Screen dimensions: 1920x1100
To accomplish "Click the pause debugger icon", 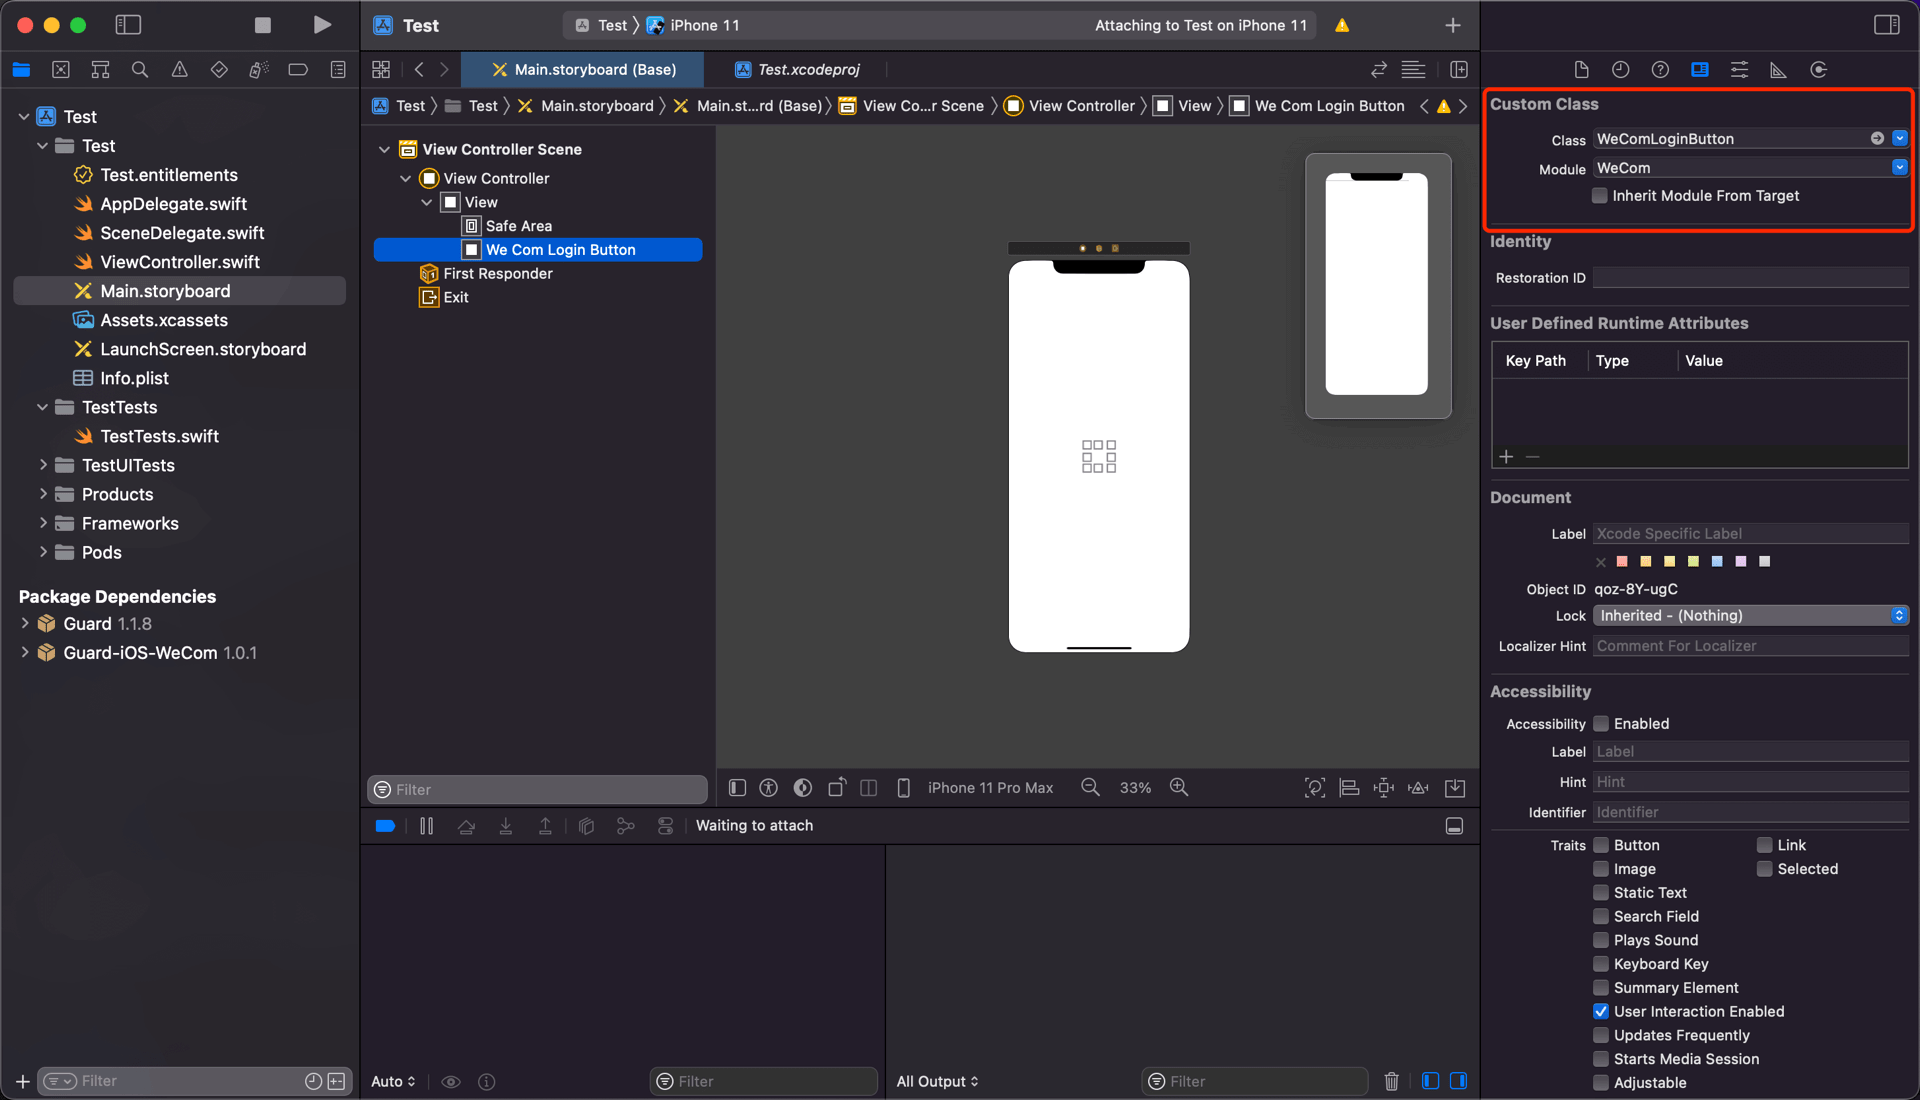I will (x=426, y=826).
